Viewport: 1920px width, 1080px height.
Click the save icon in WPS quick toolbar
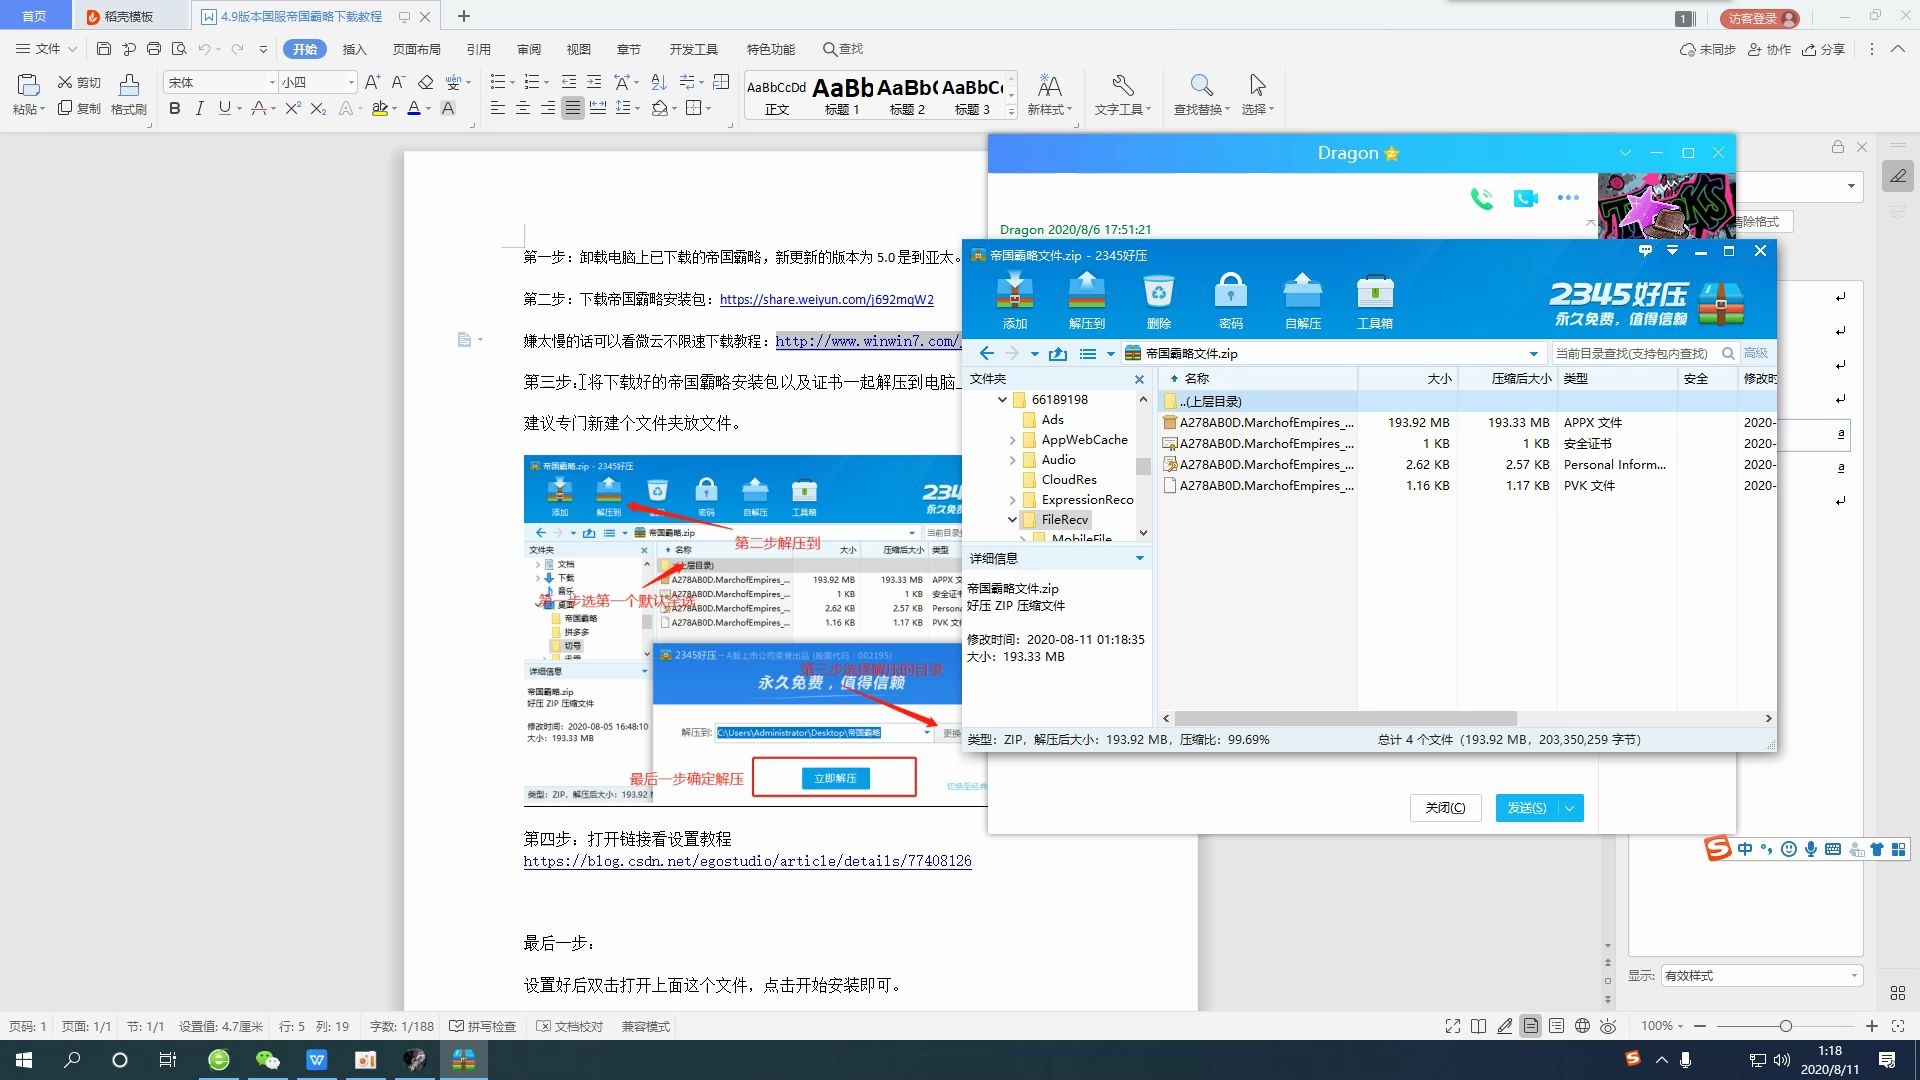pyautogui.click(x=104, y=48)
